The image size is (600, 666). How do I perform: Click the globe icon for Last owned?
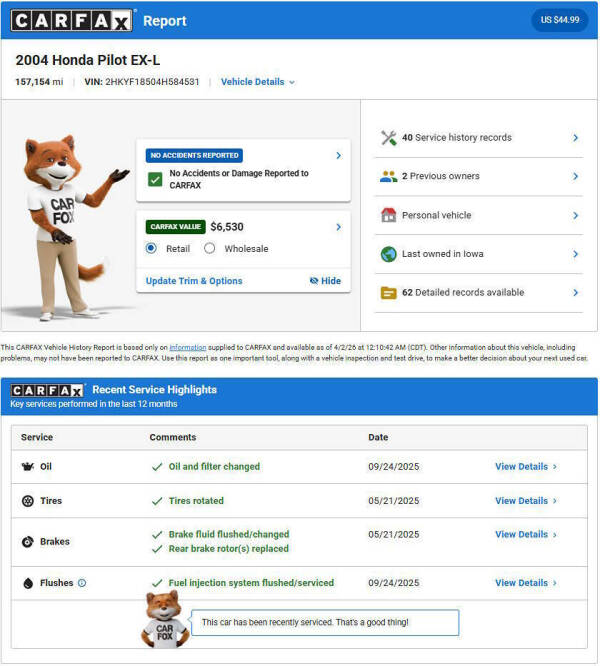pos(389,254)
